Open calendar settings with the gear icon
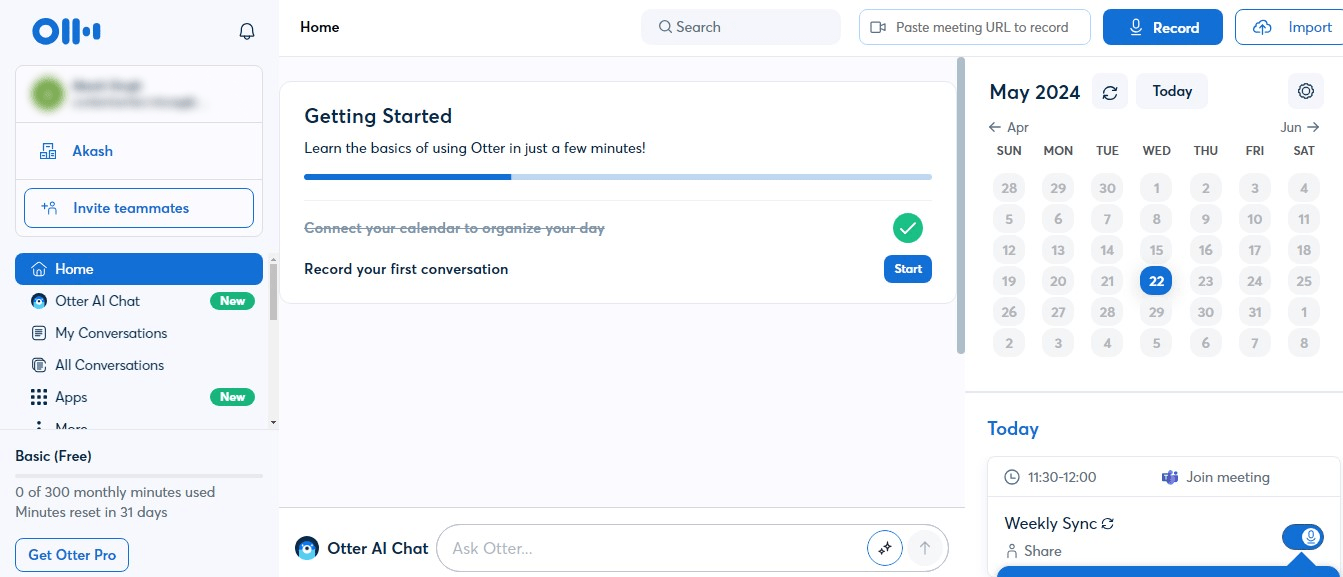Image resolution: width=1343 pixels, height=577 pixels. tap(1306, 90)
